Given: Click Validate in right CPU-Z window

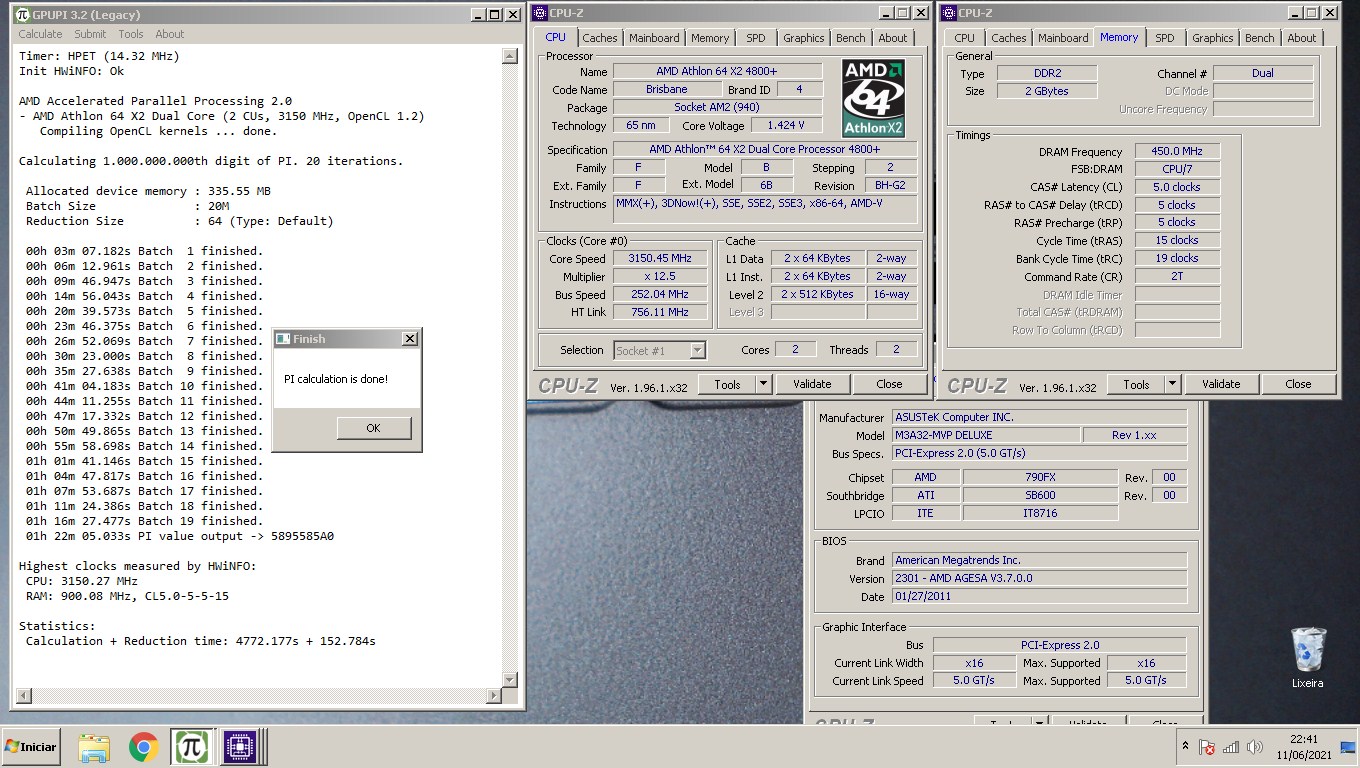Looking at the screenshot, I should (1221, 384).
